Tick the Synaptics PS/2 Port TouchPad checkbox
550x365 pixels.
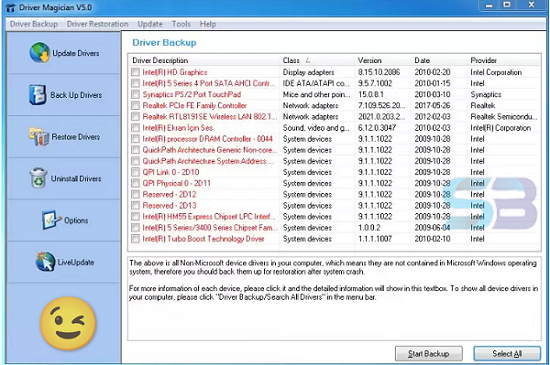point(135,94)
